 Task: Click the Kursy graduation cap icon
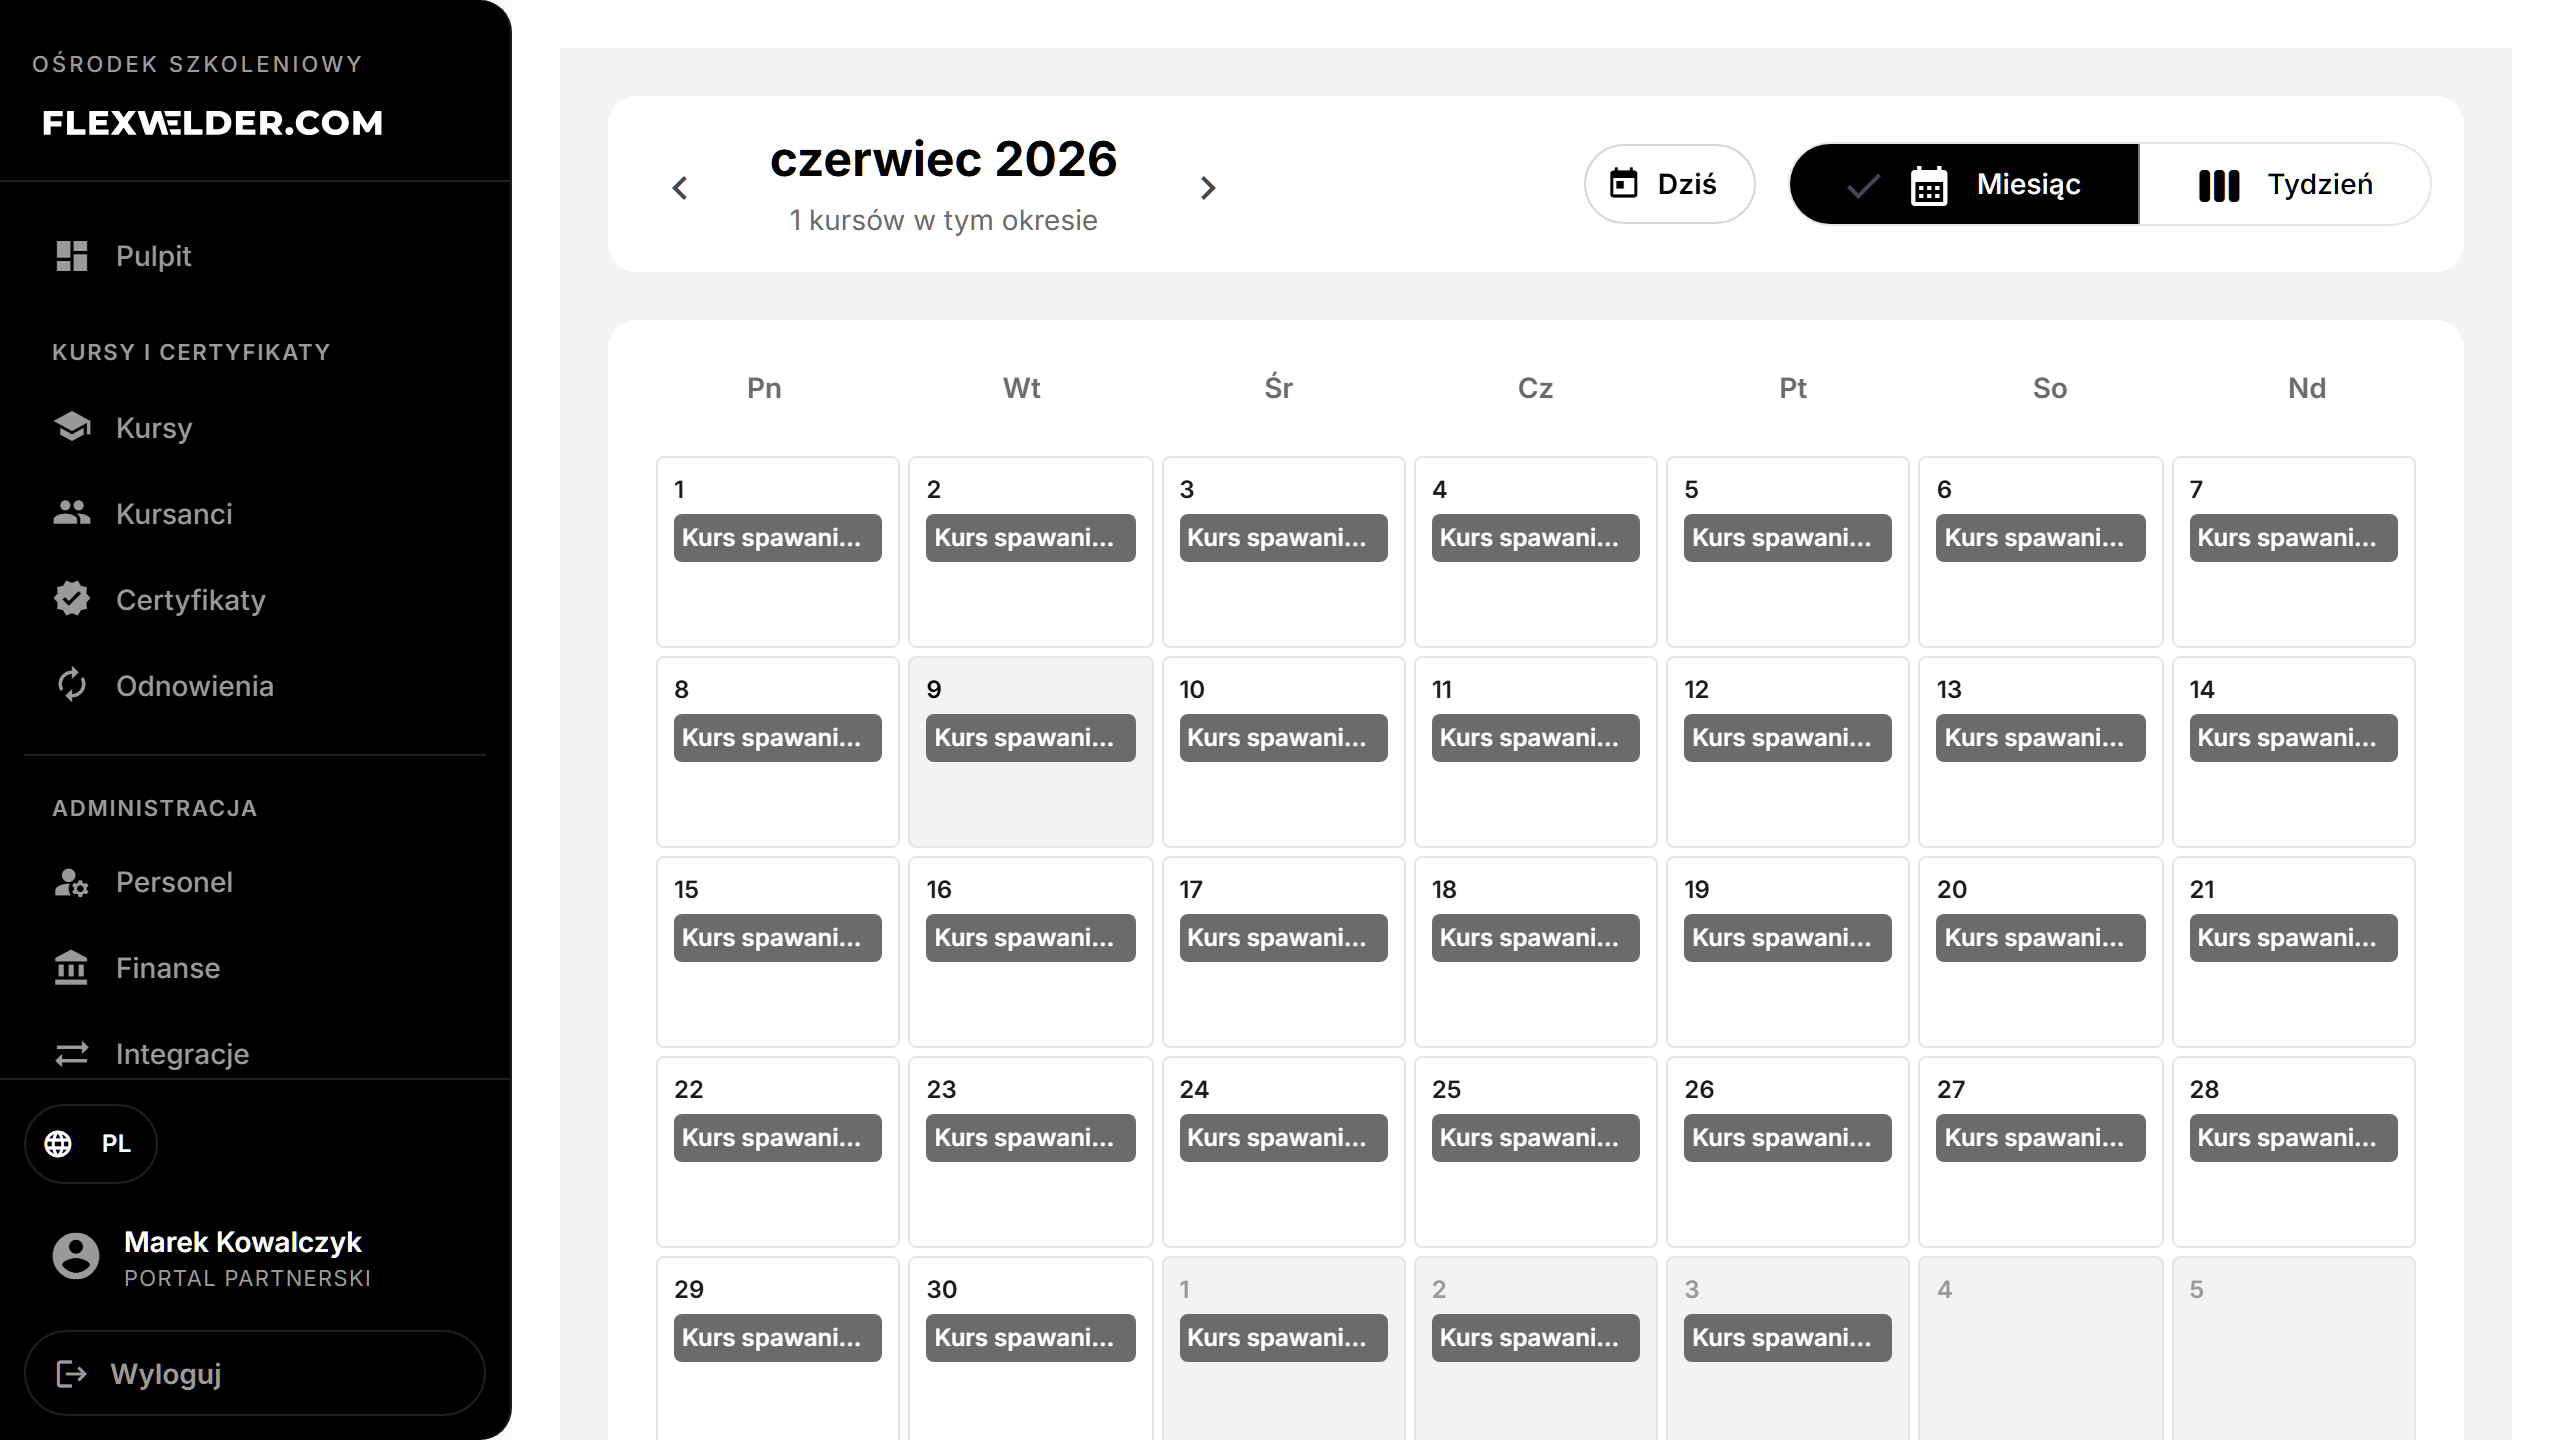coord(72,427)
